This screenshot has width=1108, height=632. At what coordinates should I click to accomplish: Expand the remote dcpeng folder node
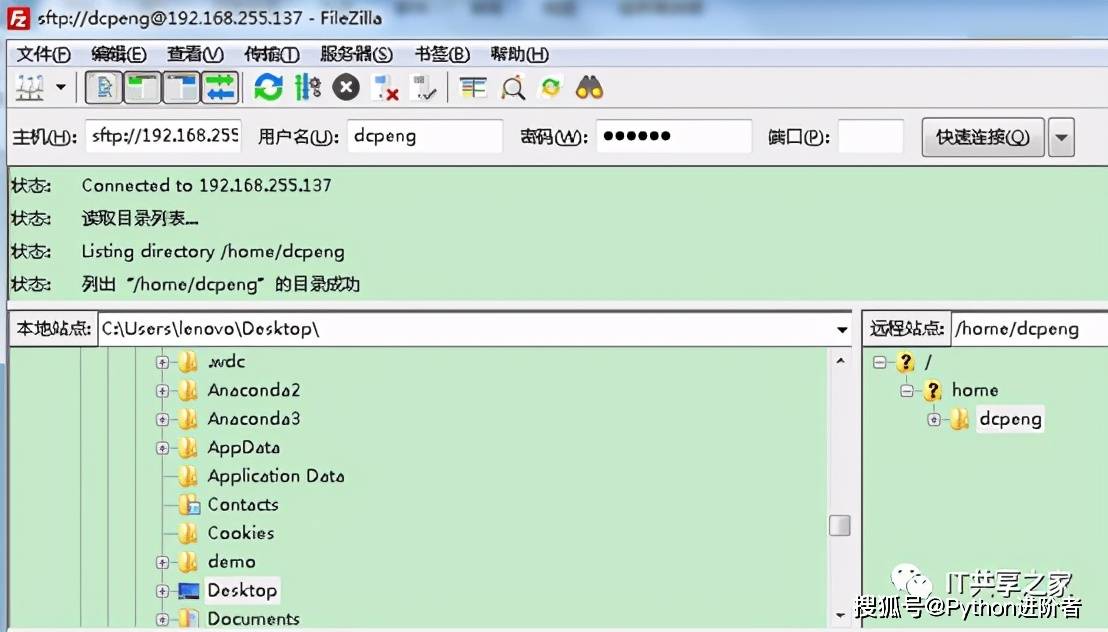[934, 420]
